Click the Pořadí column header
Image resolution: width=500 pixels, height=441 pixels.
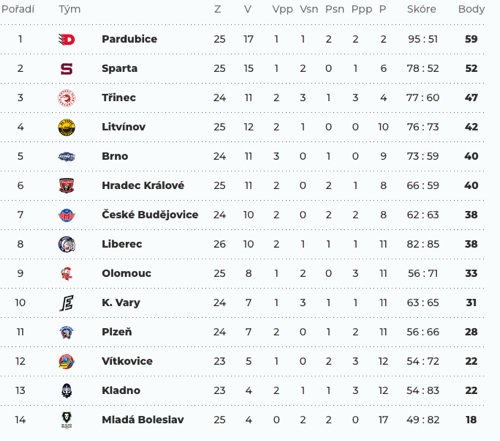coord(18,9)
